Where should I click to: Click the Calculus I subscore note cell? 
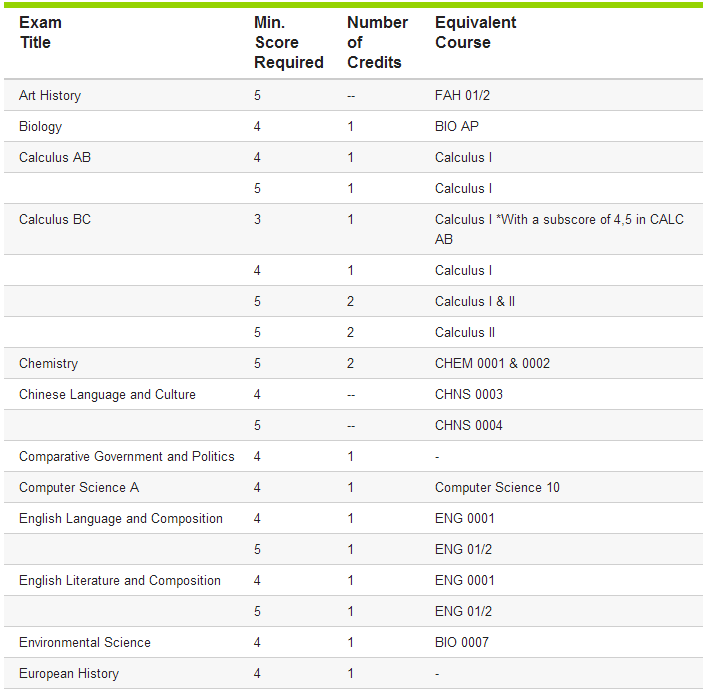pyautogui.click(x=559, y=229)
